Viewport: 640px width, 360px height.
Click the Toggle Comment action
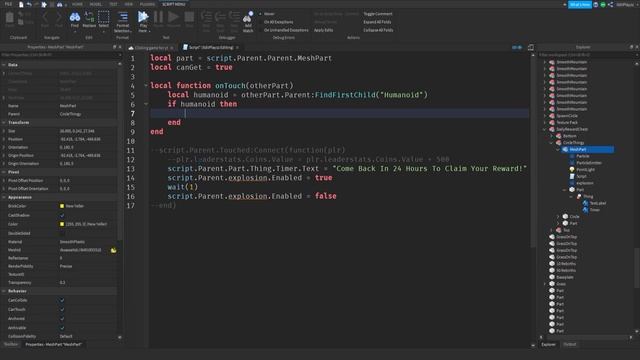click(378, 14)
